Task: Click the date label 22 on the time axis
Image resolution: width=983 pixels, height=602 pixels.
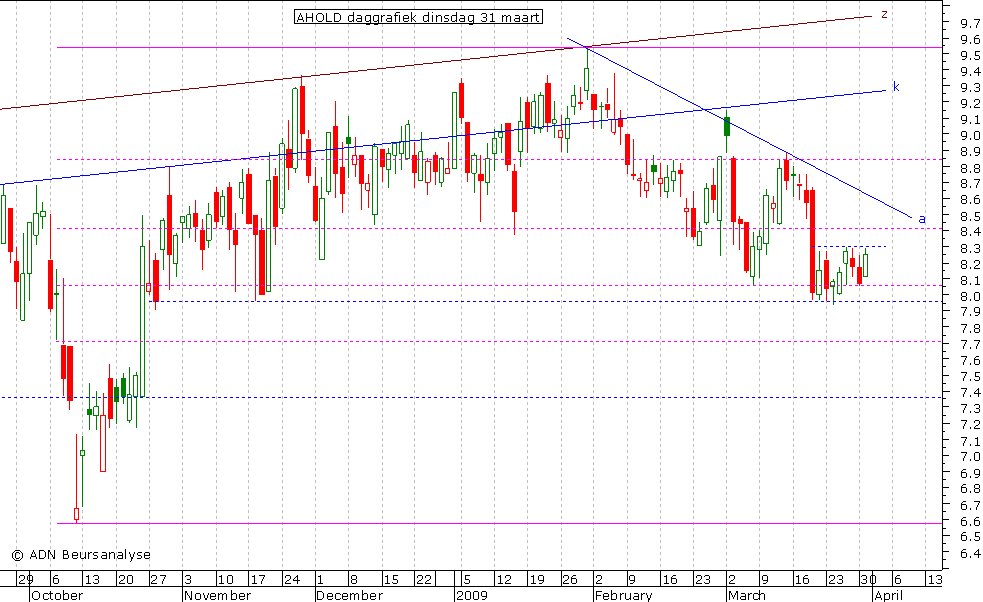Action: click(x=424, y=579)
